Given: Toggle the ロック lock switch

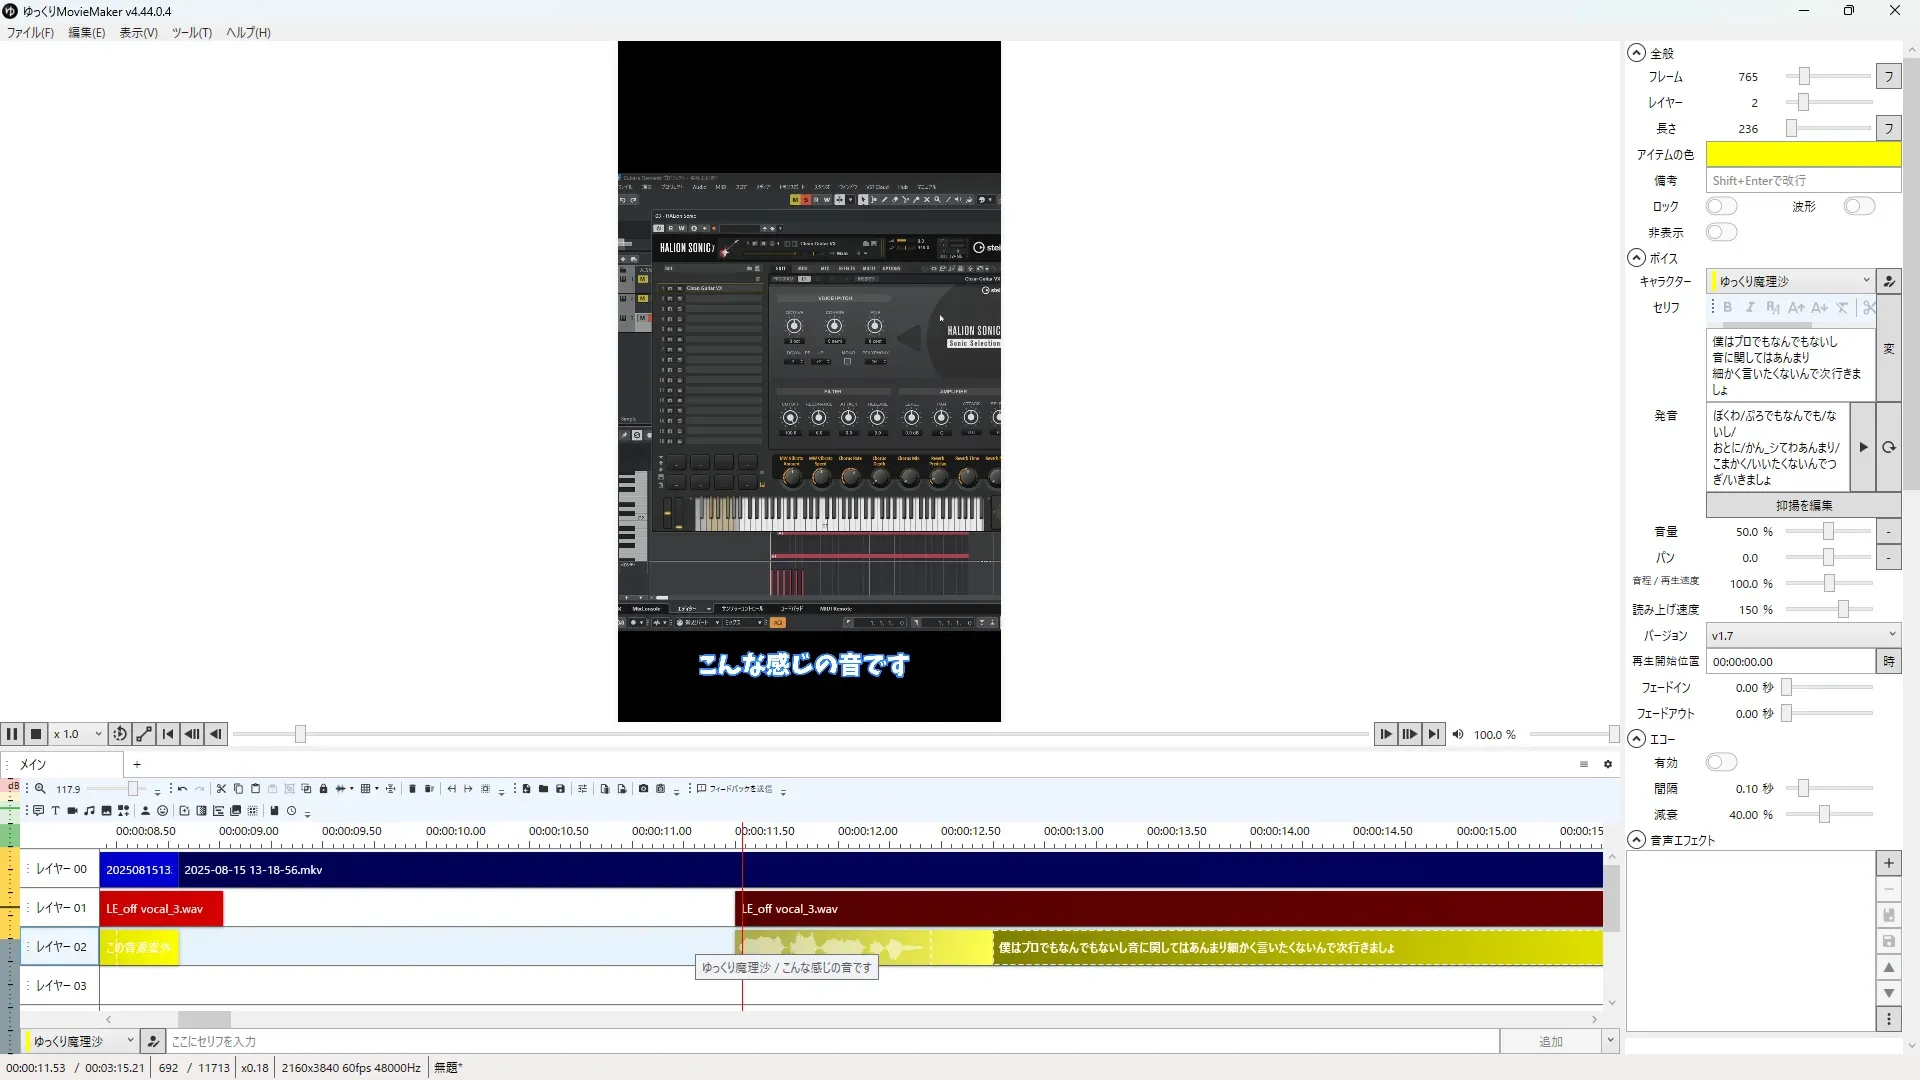Looking at the screenshot, I should (x=1721, y=206).
